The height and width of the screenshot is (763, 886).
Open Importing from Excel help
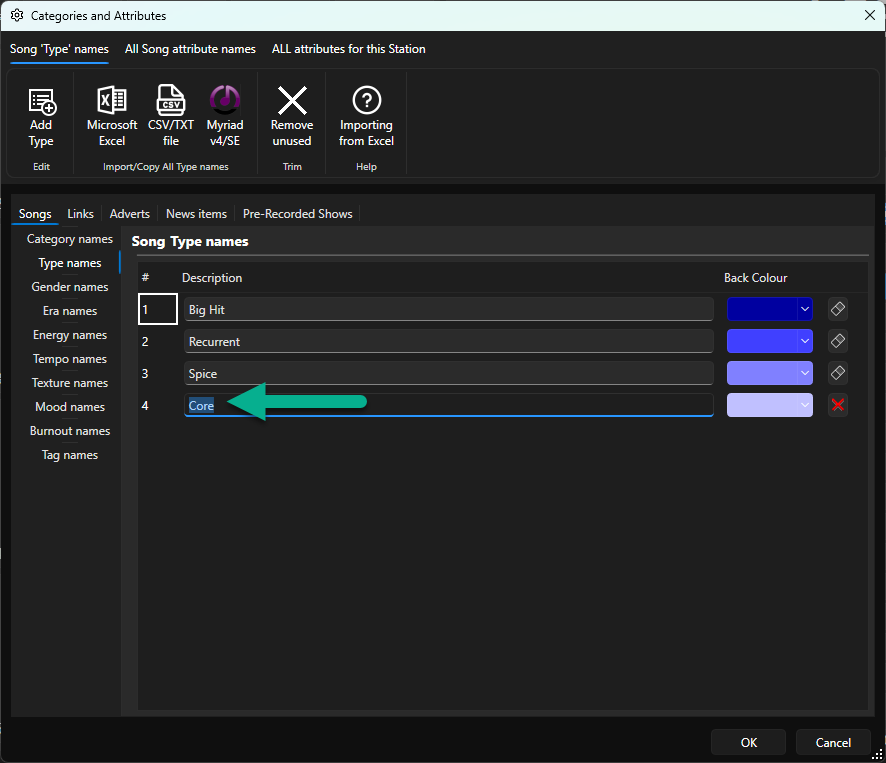point(366,118)
